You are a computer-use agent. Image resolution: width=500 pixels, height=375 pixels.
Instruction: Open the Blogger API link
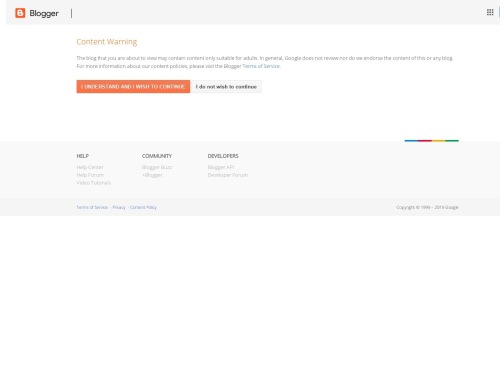pyautogui.click(x=221, y=167)
